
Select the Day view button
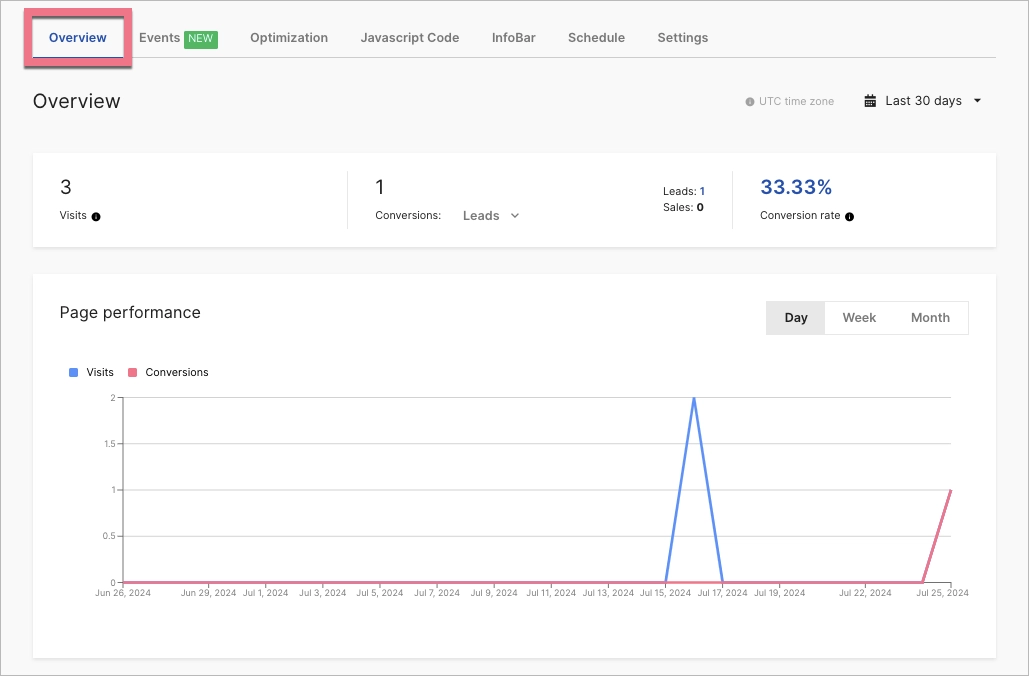click(x=795, y=317)
